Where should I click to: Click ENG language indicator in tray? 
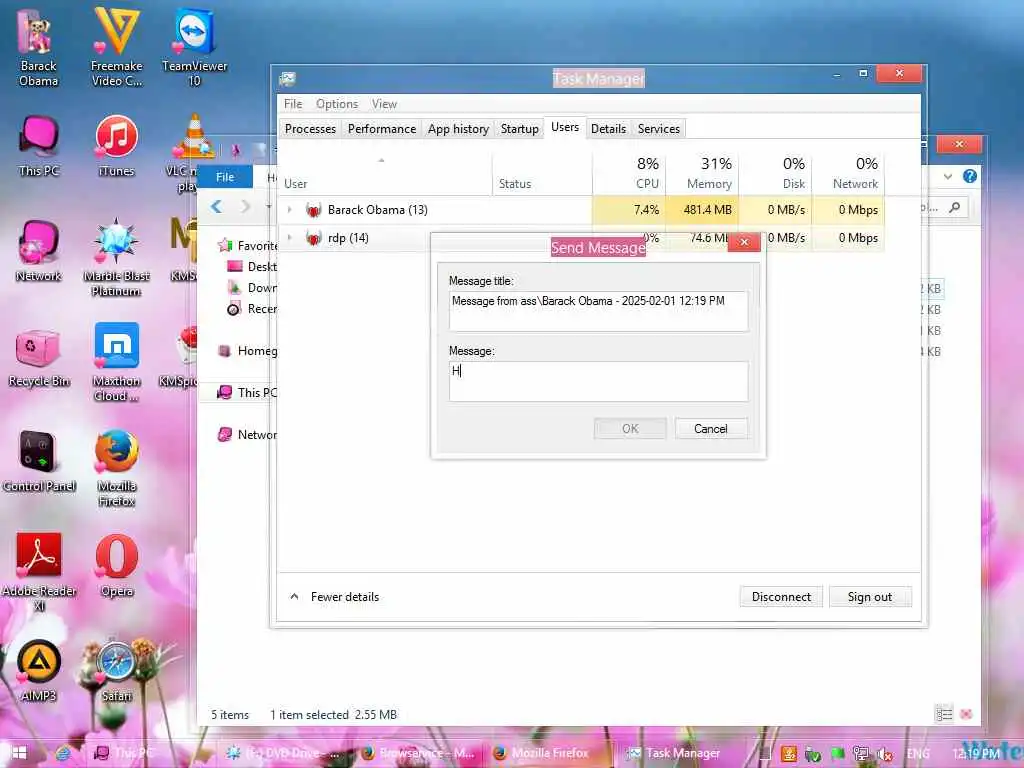coord(918,754)
